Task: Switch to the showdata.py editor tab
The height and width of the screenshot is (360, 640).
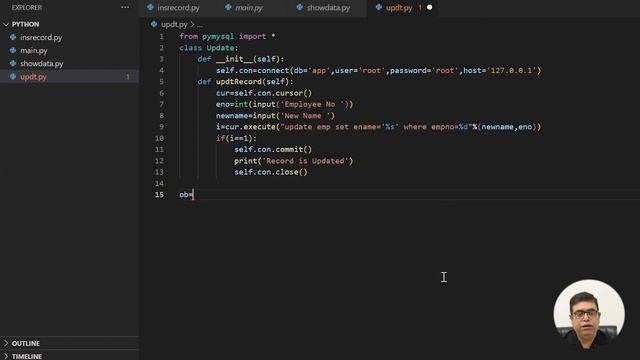Action: pos(328,8)
